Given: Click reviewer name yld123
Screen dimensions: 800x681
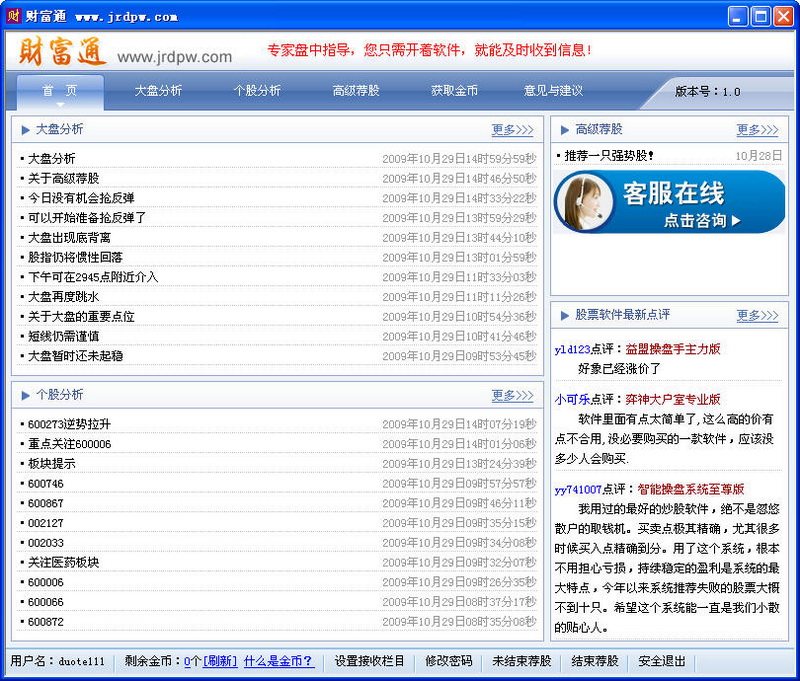Looking at the screenshot, I should click(x=572, y=349).
